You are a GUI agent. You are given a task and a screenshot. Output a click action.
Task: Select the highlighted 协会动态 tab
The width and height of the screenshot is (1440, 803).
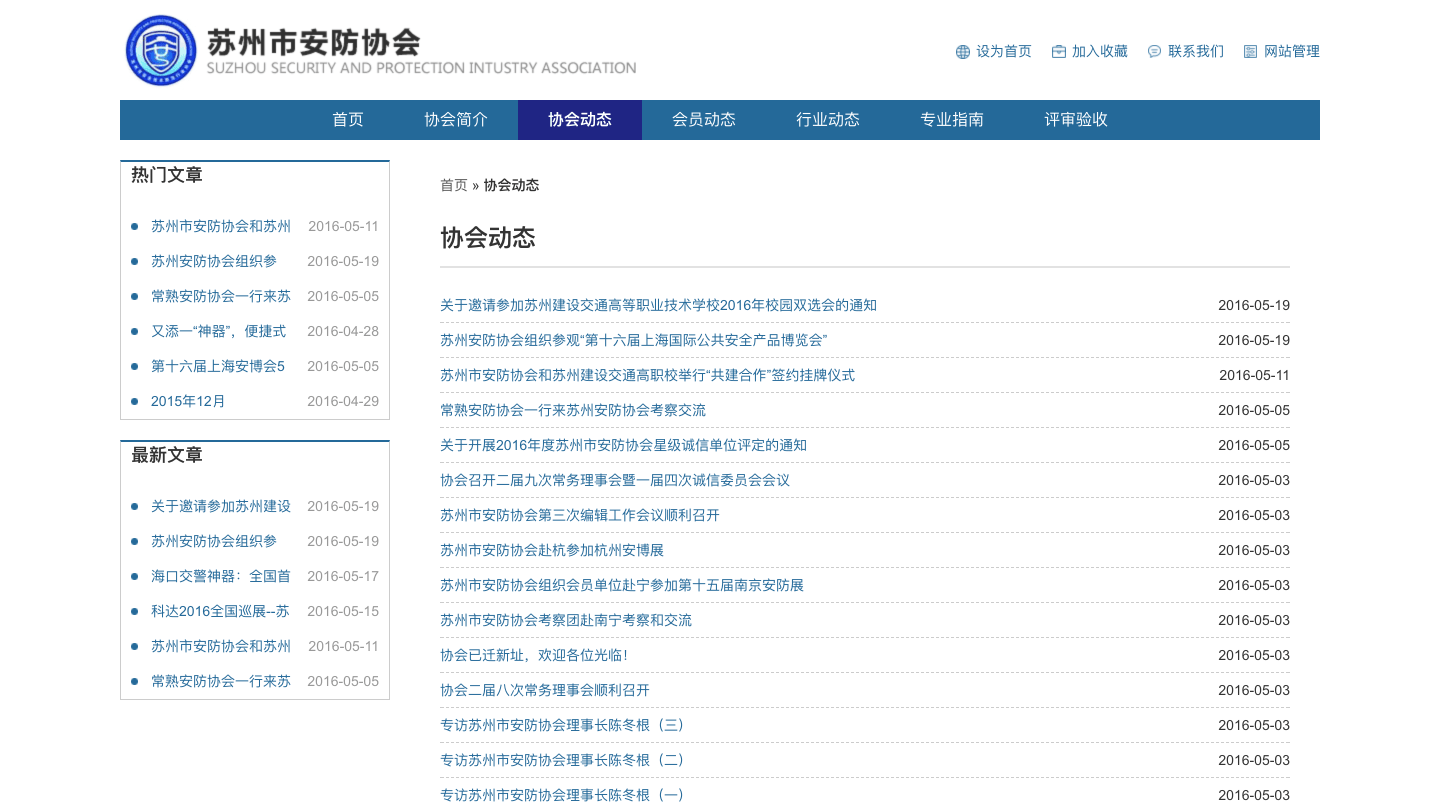point(580,120)
